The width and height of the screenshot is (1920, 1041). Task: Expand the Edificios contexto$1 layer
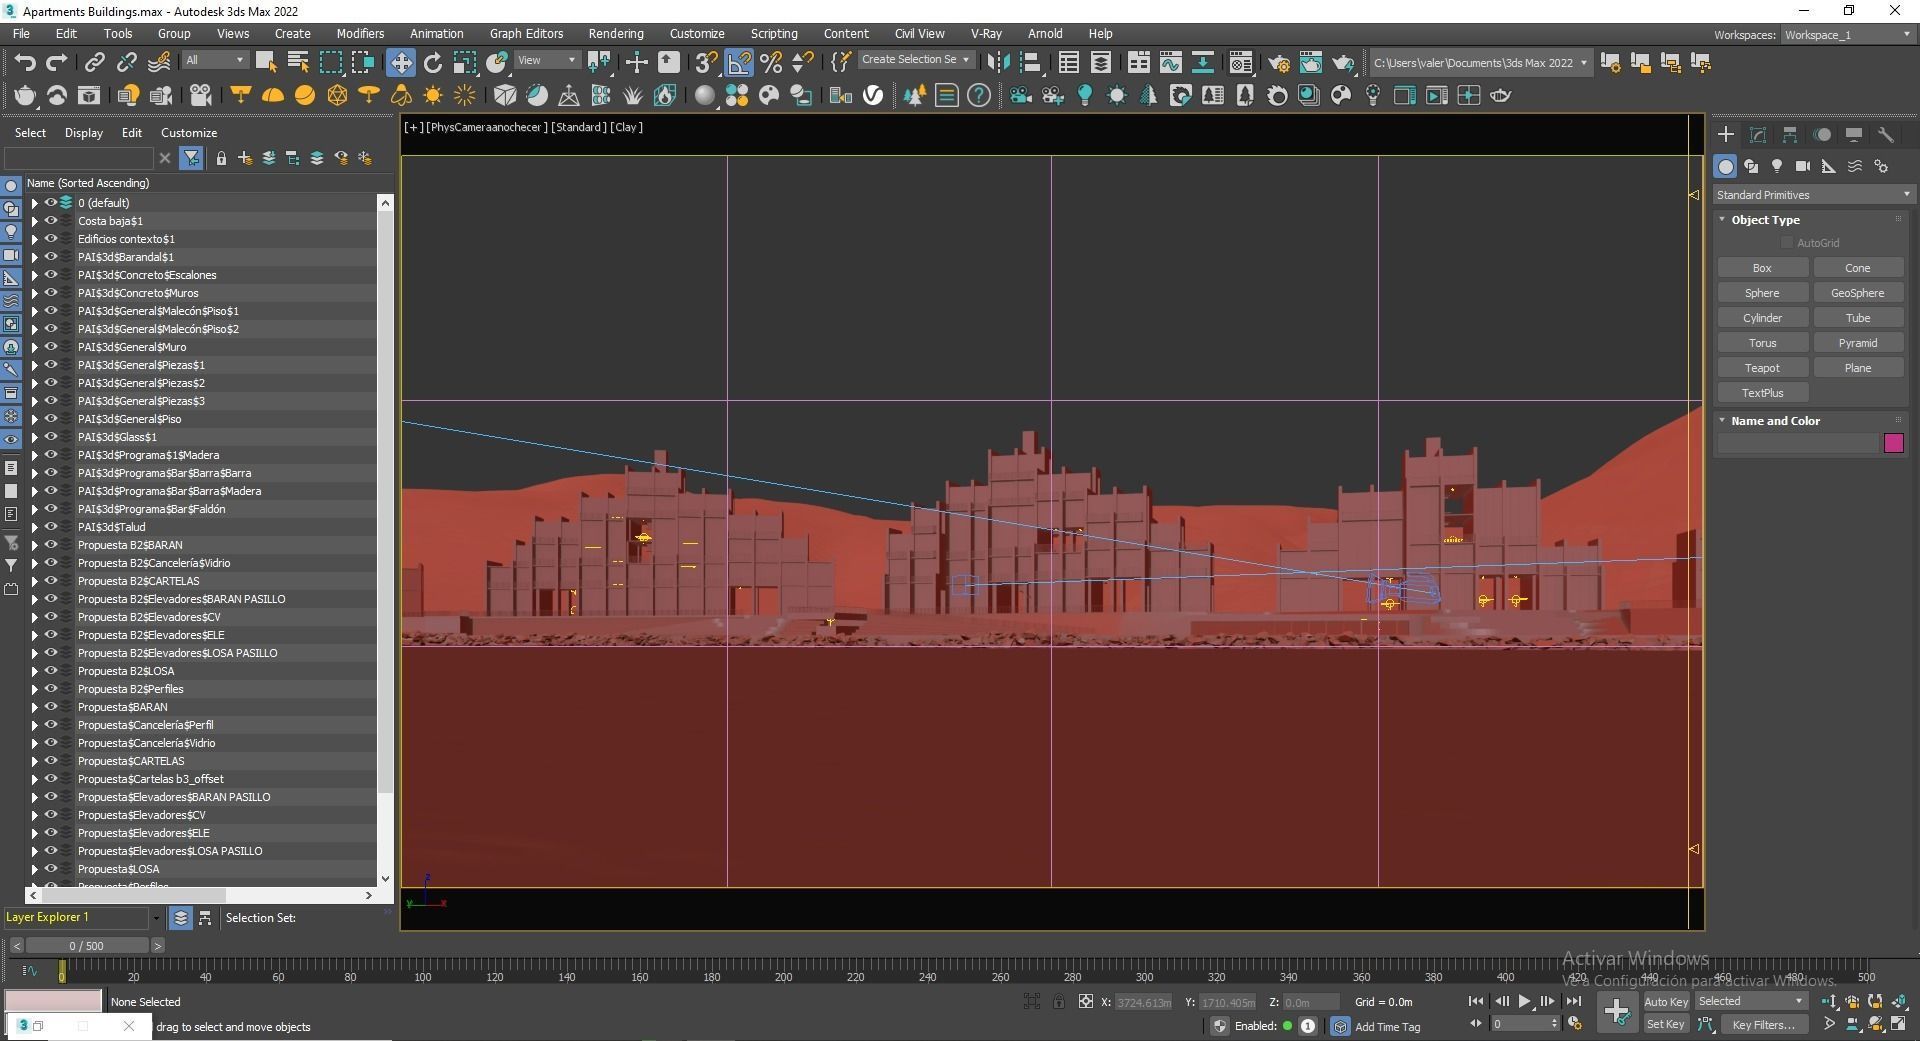[x=35, y=239]
